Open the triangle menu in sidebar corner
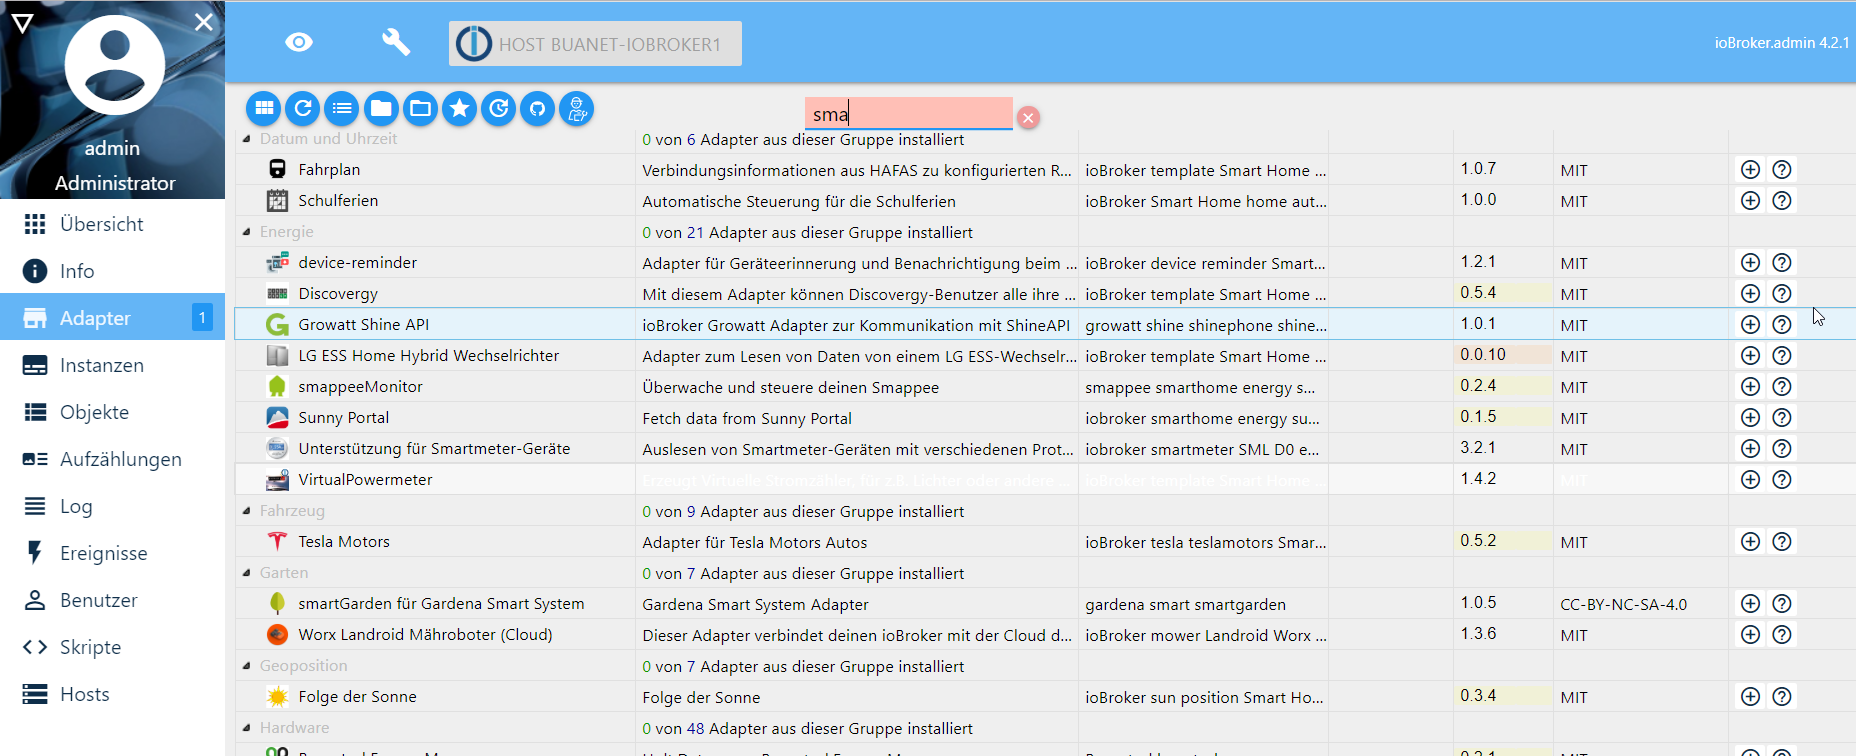Image resolution: width=1856 pixels, height=756 pixels. click(22, 22)
